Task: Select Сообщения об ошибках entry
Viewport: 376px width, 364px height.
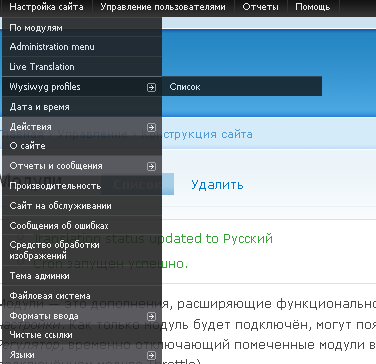Action: (82, 226)
